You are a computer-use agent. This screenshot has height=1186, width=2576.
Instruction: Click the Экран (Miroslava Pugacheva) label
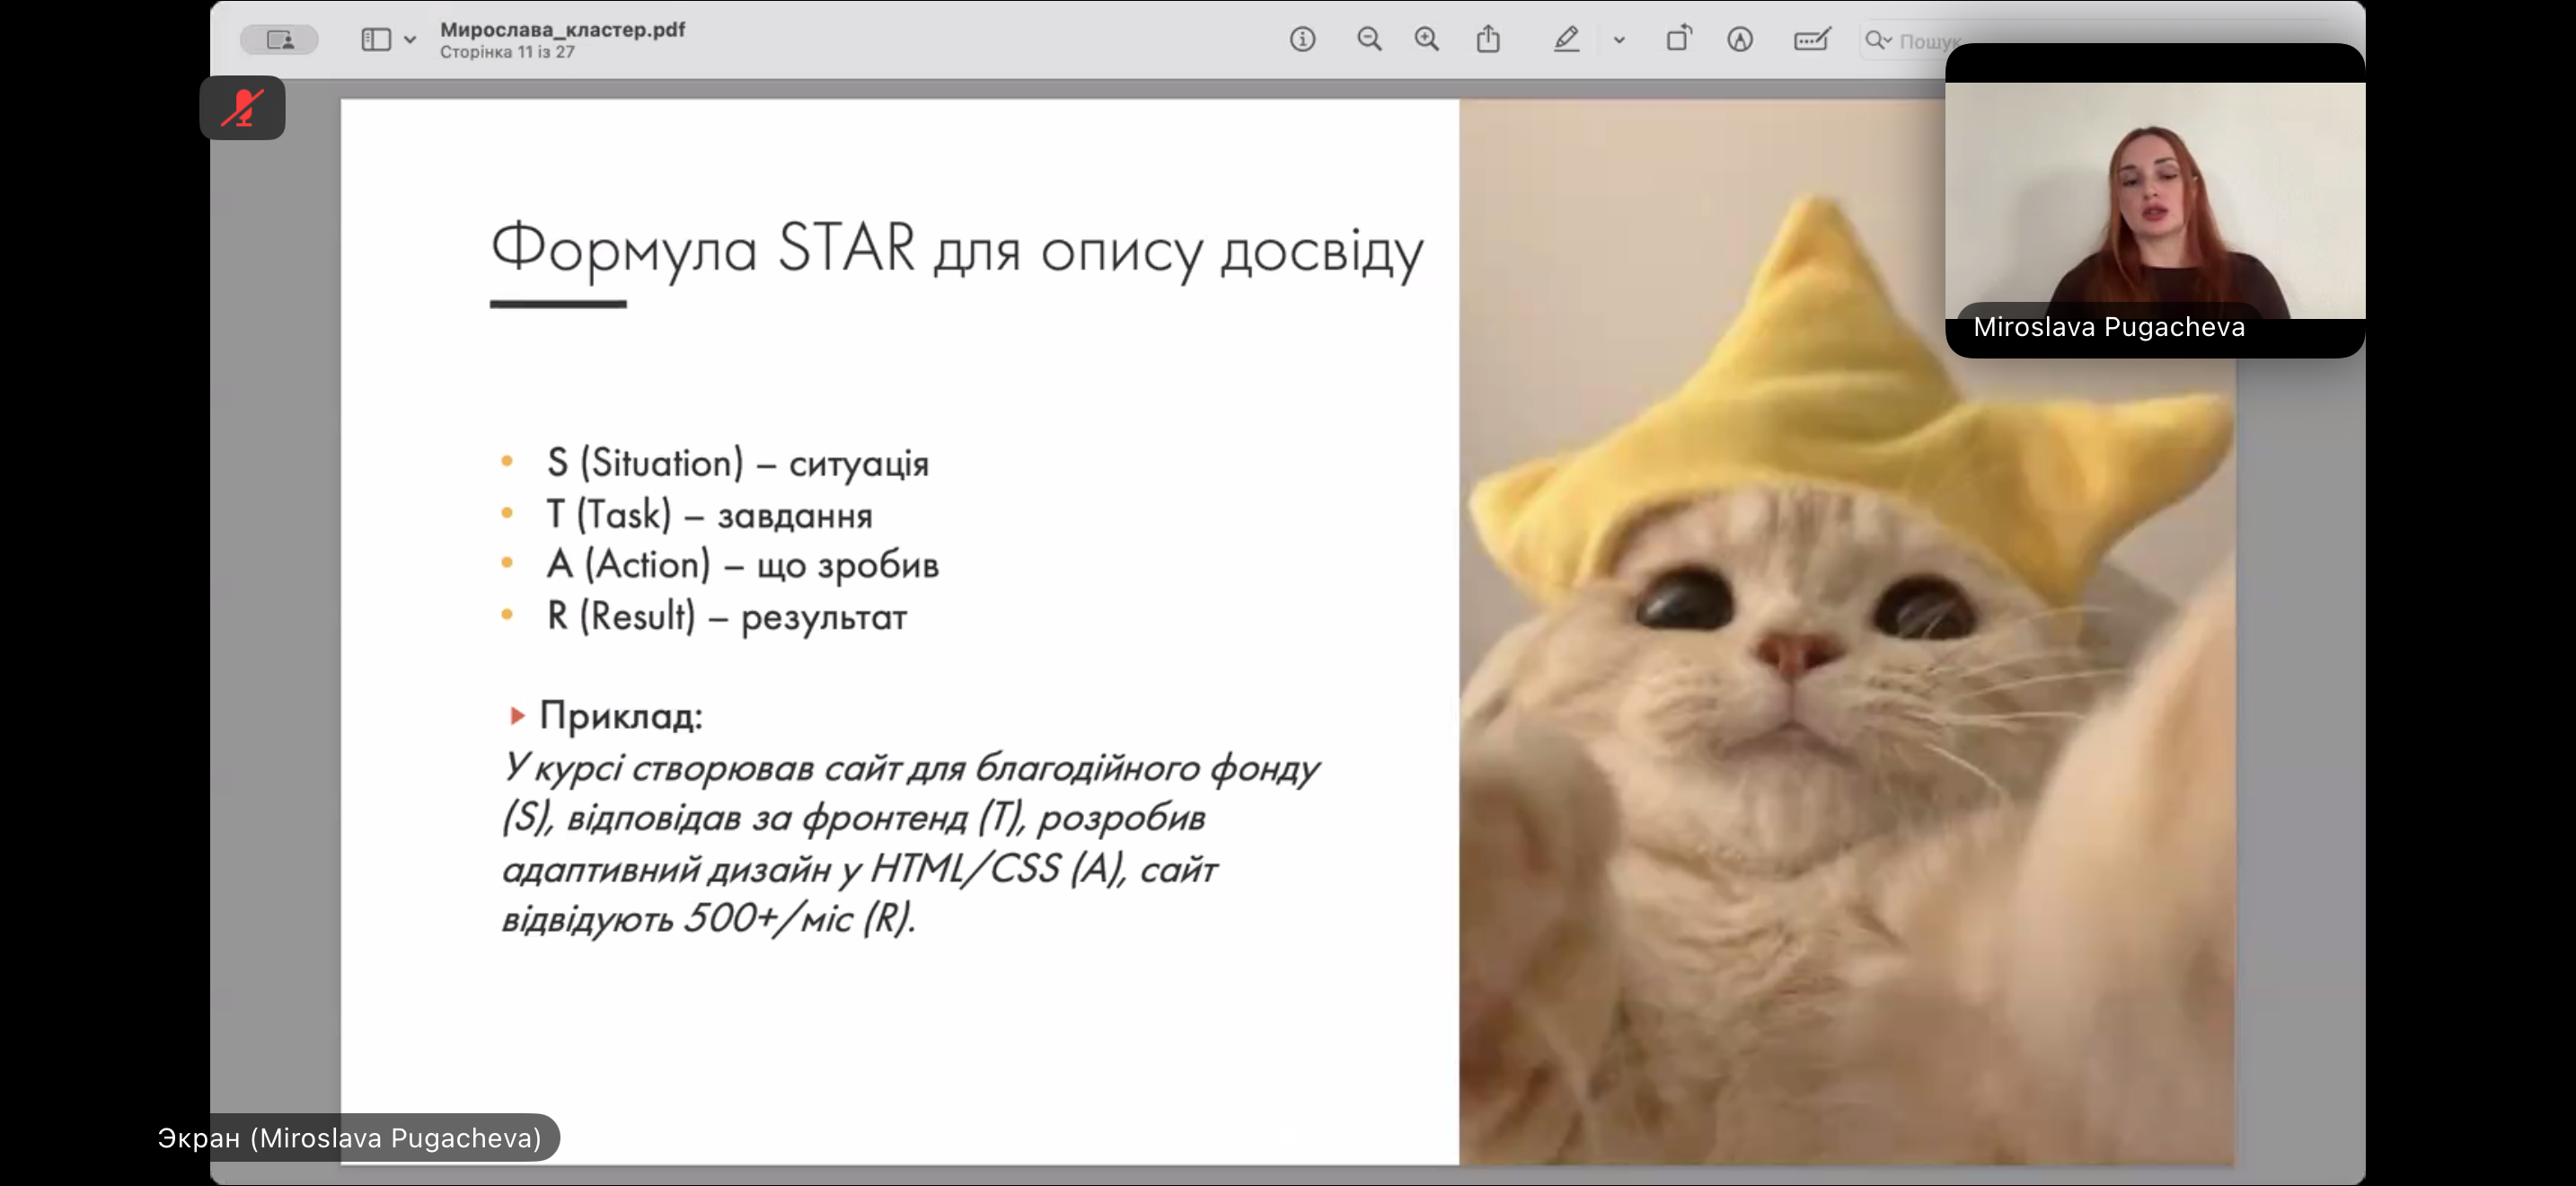pos(349,1138)
